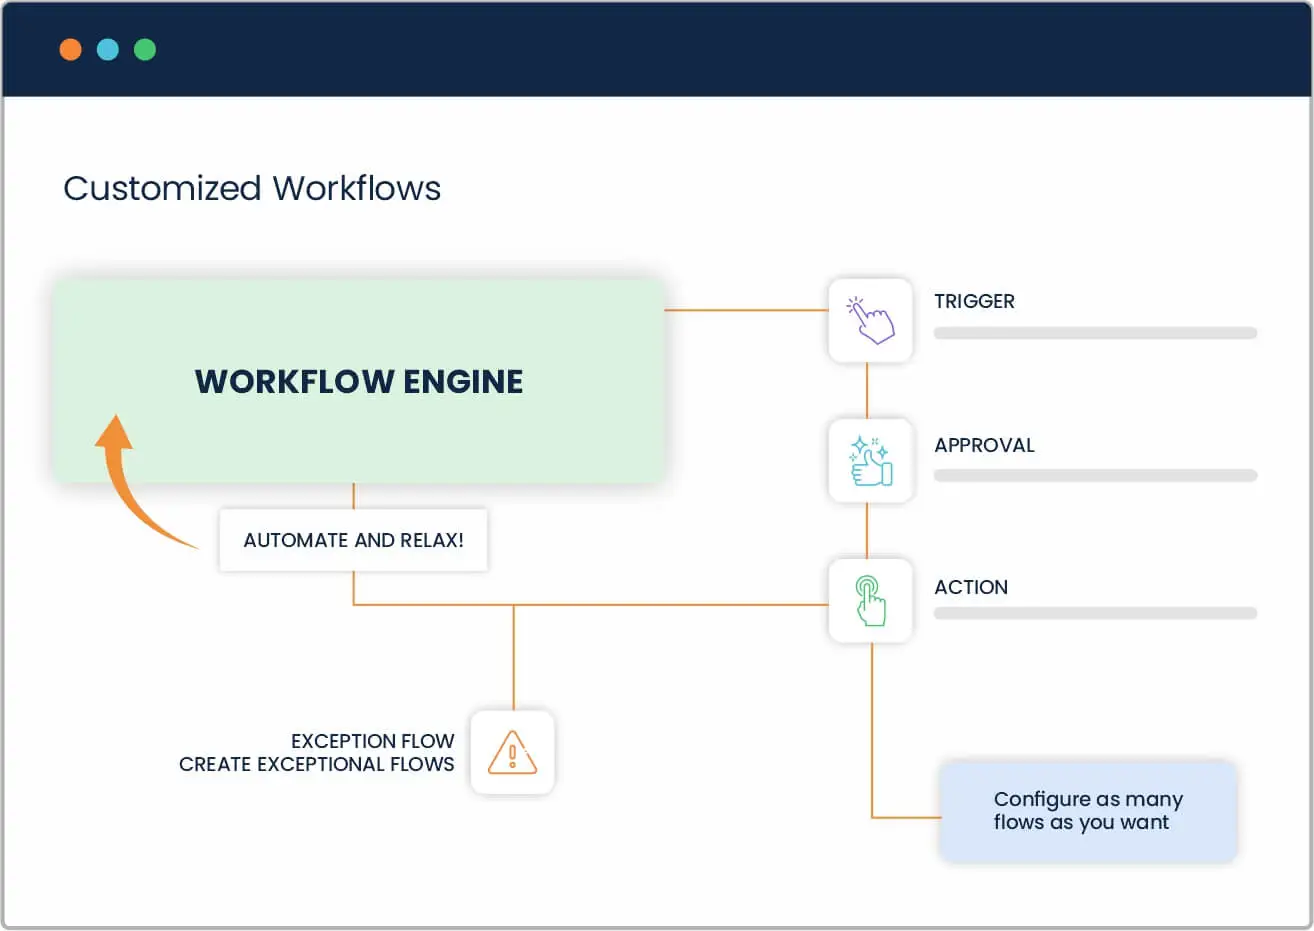Click the EXCEPTION FLOW text label
1314x931 pixels.
click(372, 741)
